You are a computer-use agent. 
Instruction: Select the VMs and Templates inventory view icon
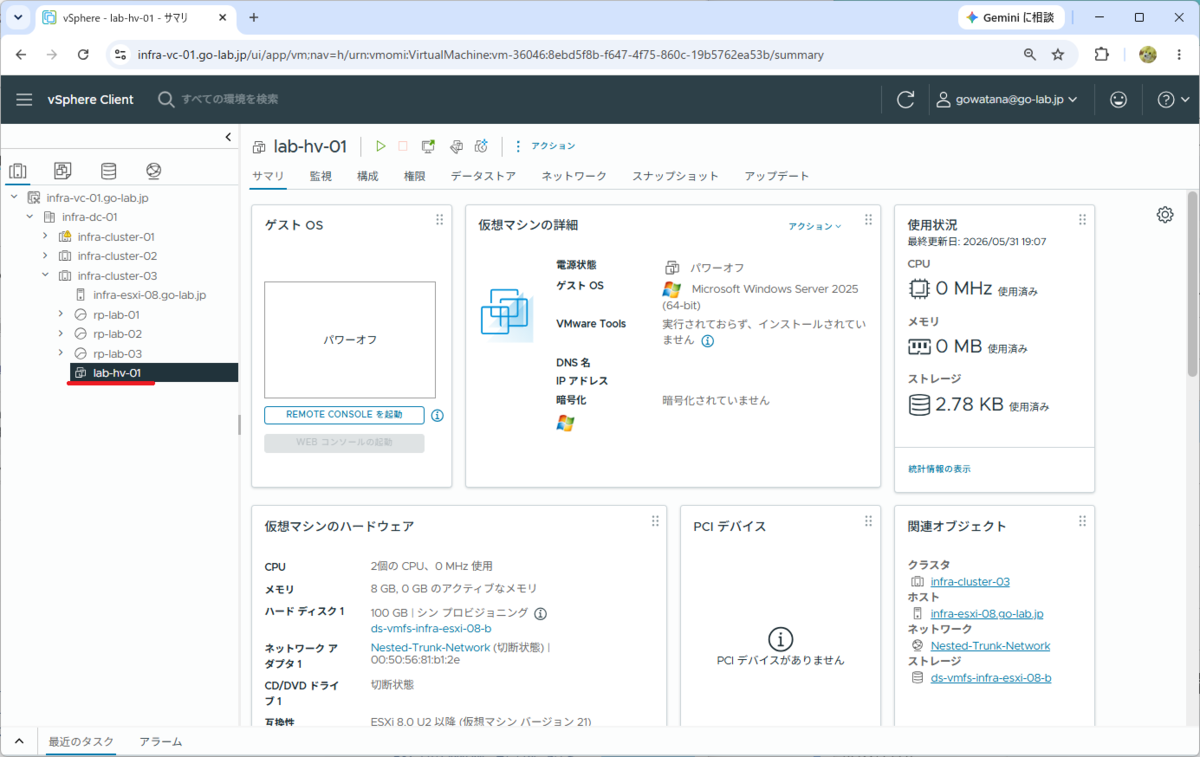click(63, 171)
